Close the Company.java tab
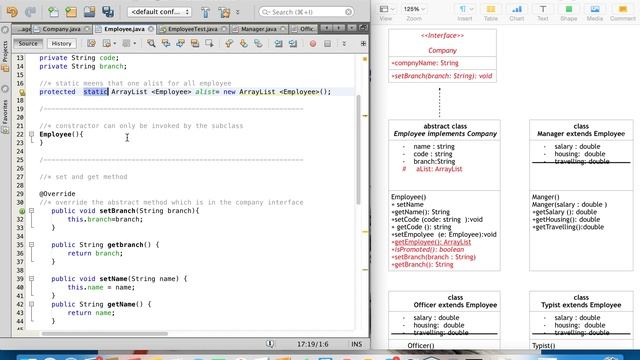 point(87,29)
